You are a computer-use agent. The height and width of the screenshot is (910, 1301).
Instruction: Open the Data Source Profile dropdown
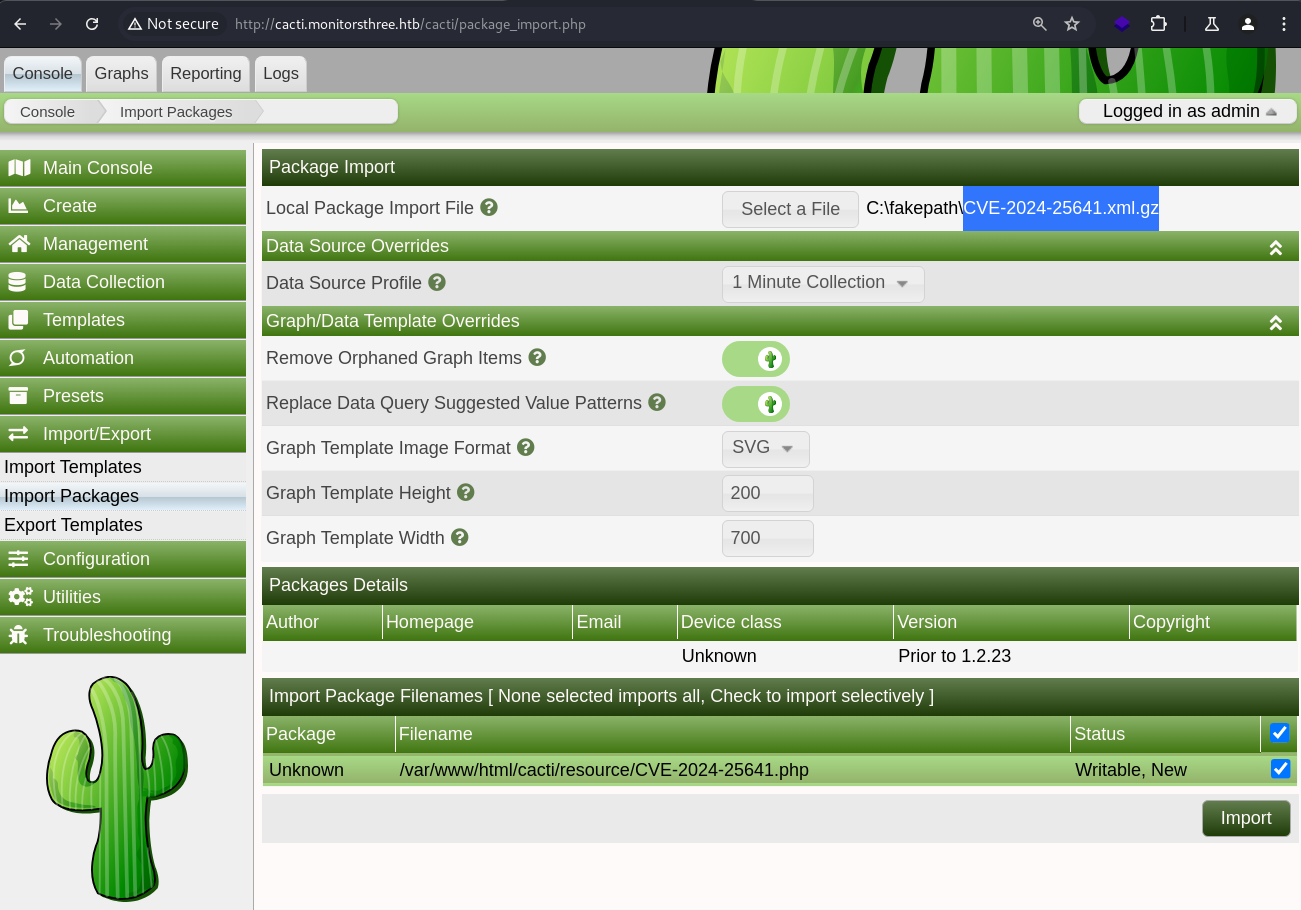823,283
